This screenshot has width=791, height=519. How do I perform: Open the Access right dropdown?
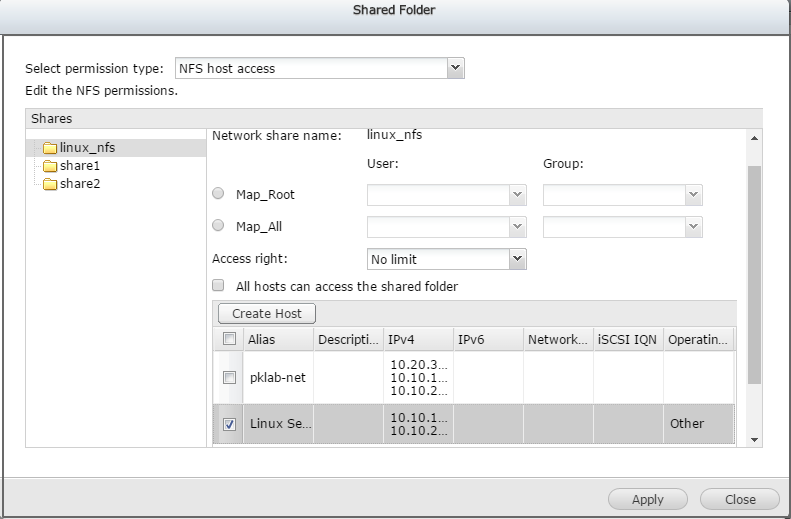516,259
